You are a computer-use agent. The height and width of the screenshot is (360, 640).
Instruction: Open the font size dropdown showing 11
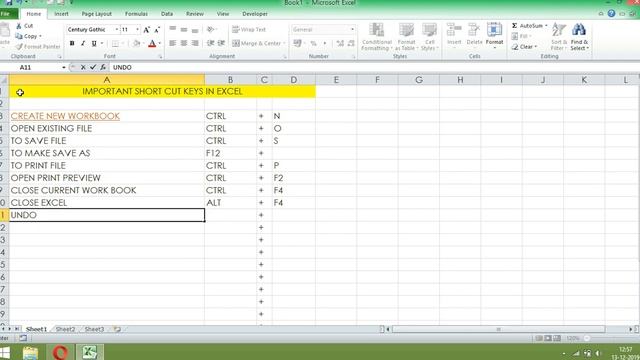click(x=138, y=29)
